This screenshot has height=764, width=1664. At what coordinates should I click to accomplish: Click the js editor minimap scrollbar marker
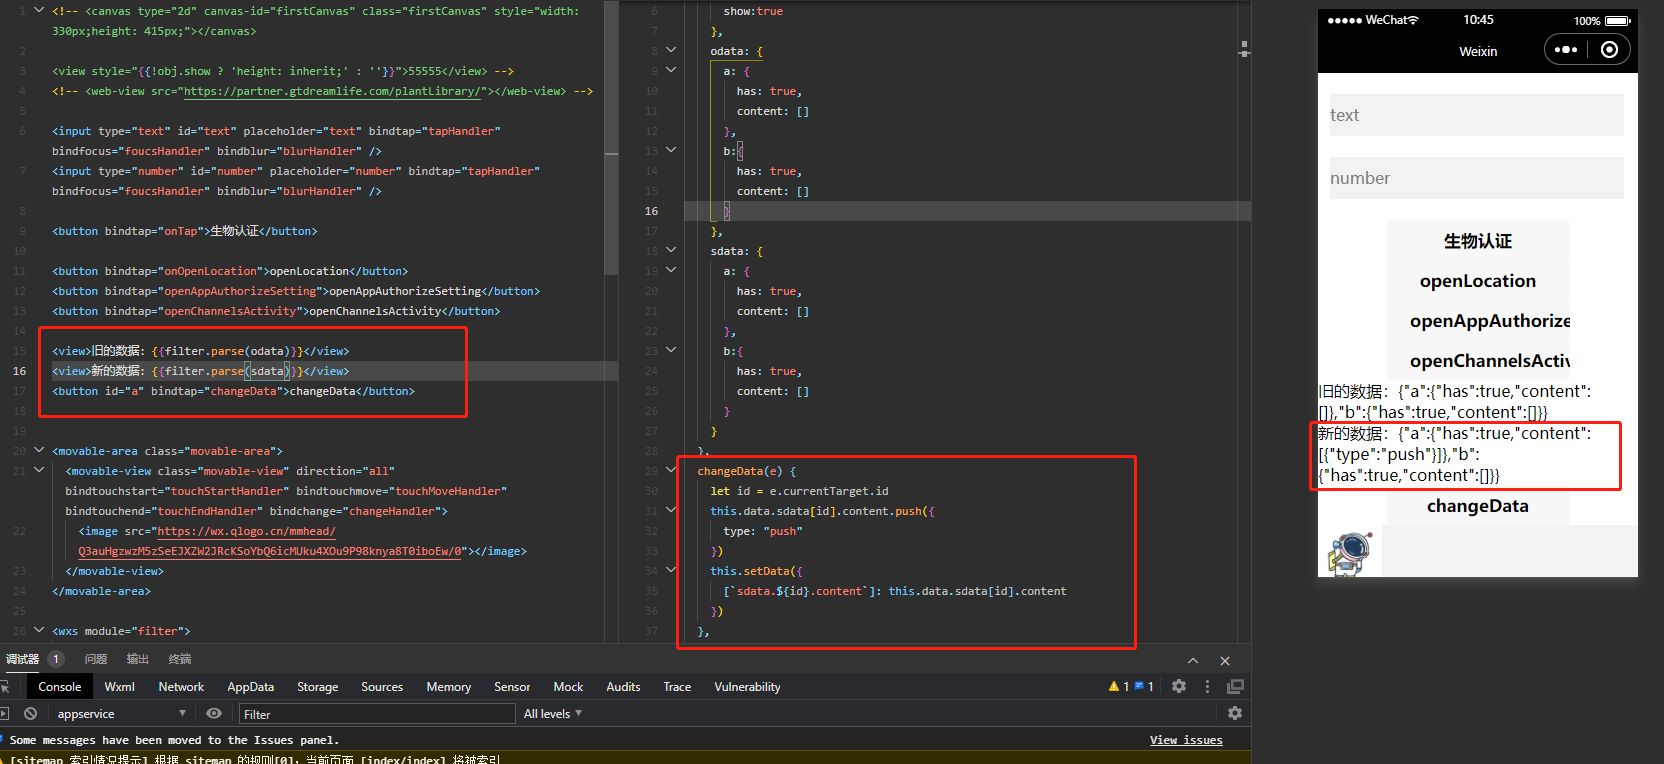tap(1244, 49)
